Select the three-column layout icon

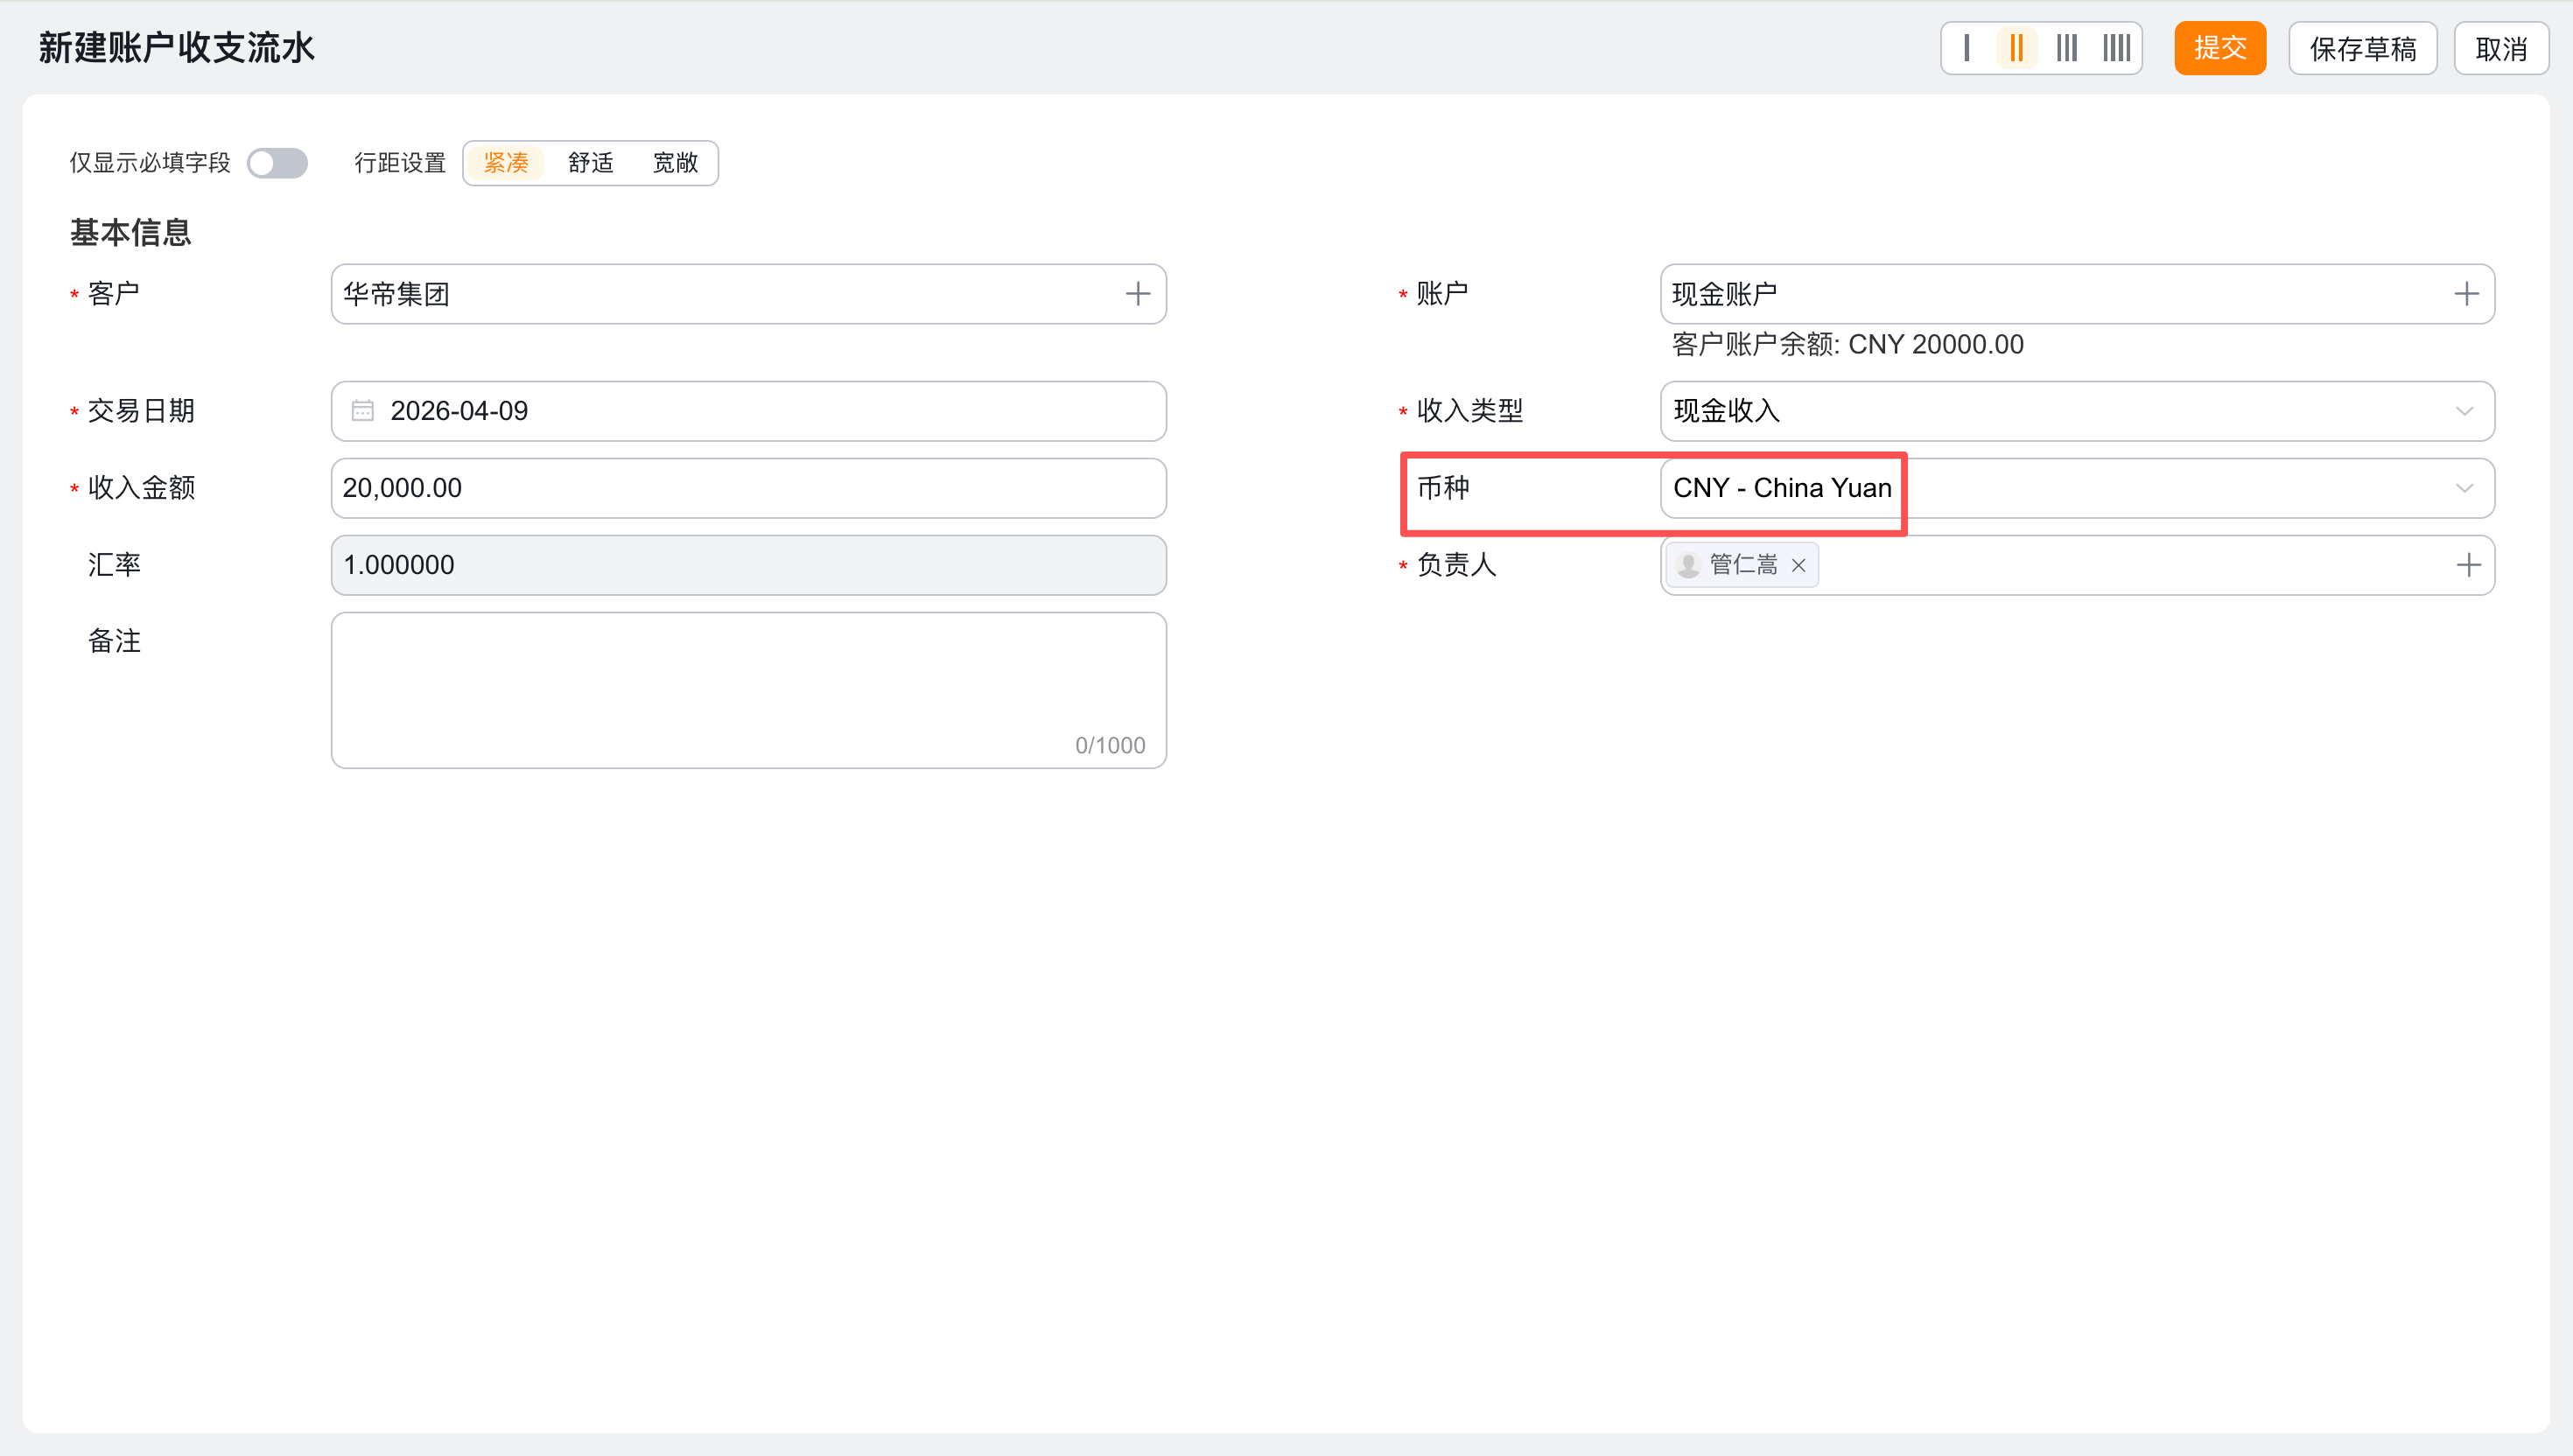pos(2066,48)
